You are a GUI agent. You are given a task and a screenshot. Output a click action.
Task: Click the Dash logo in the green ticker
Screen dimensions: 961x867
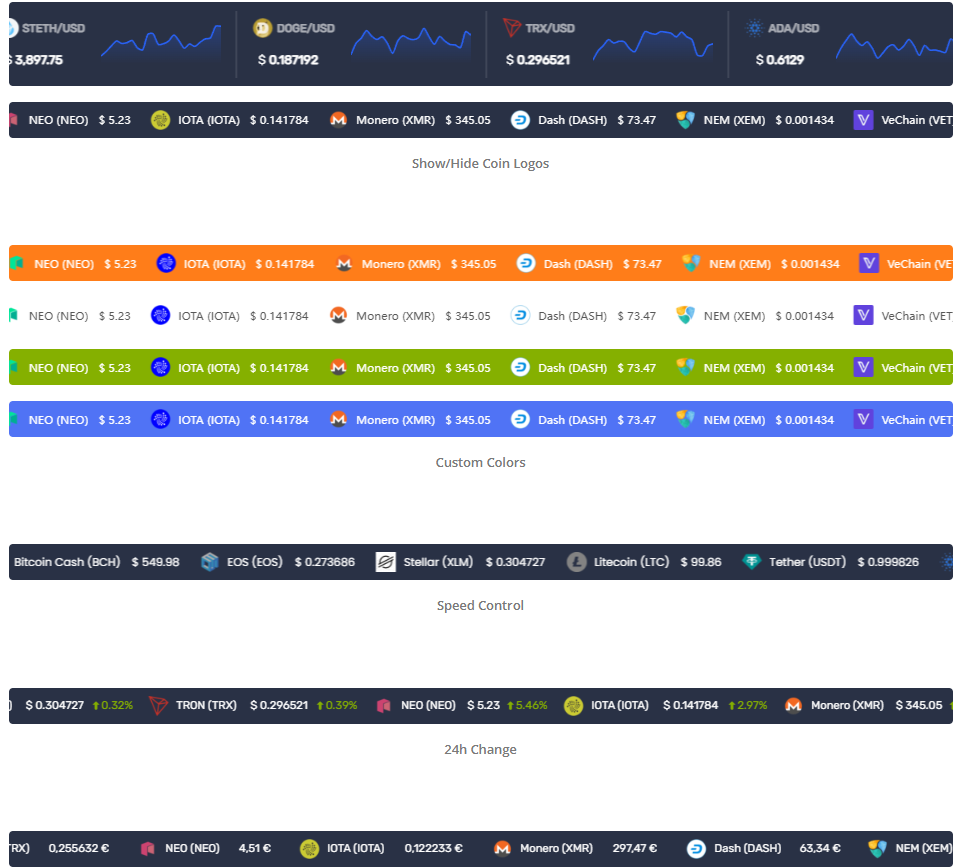pos(521,368)
